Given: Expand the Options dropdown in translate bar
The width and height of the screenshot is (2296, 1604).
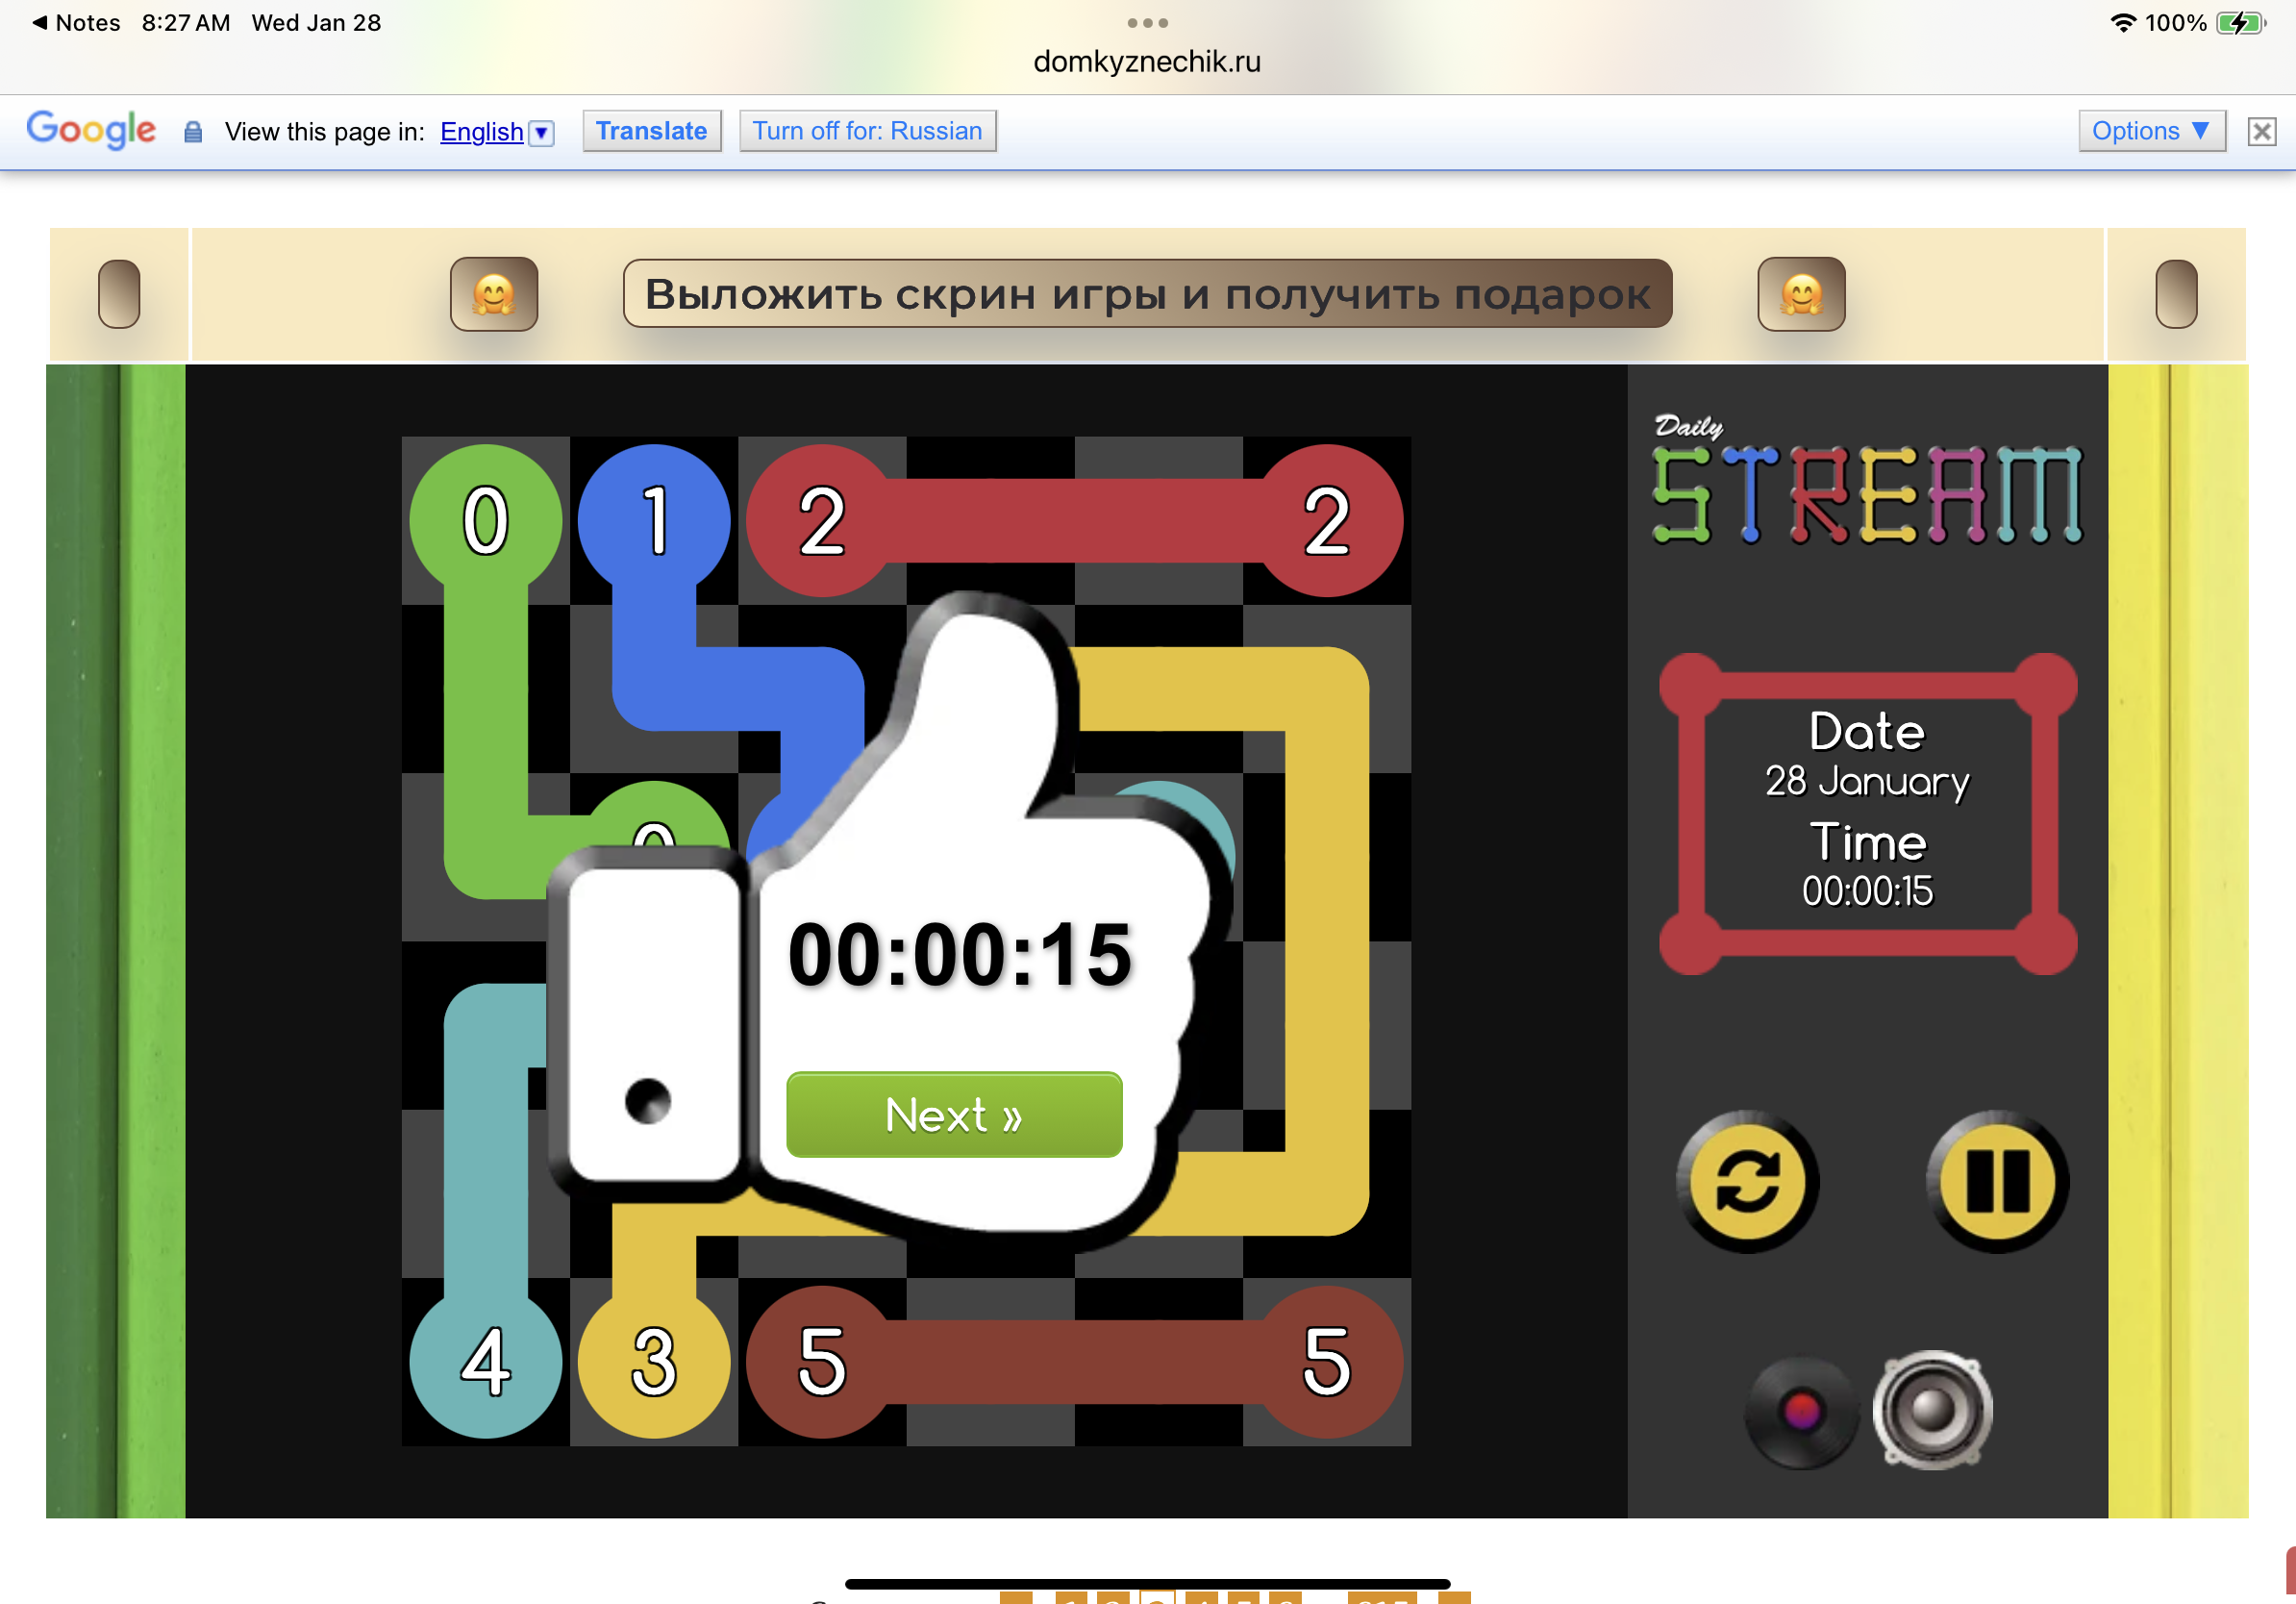Looking at the screenshot, I should click(x=2151, y=131).
